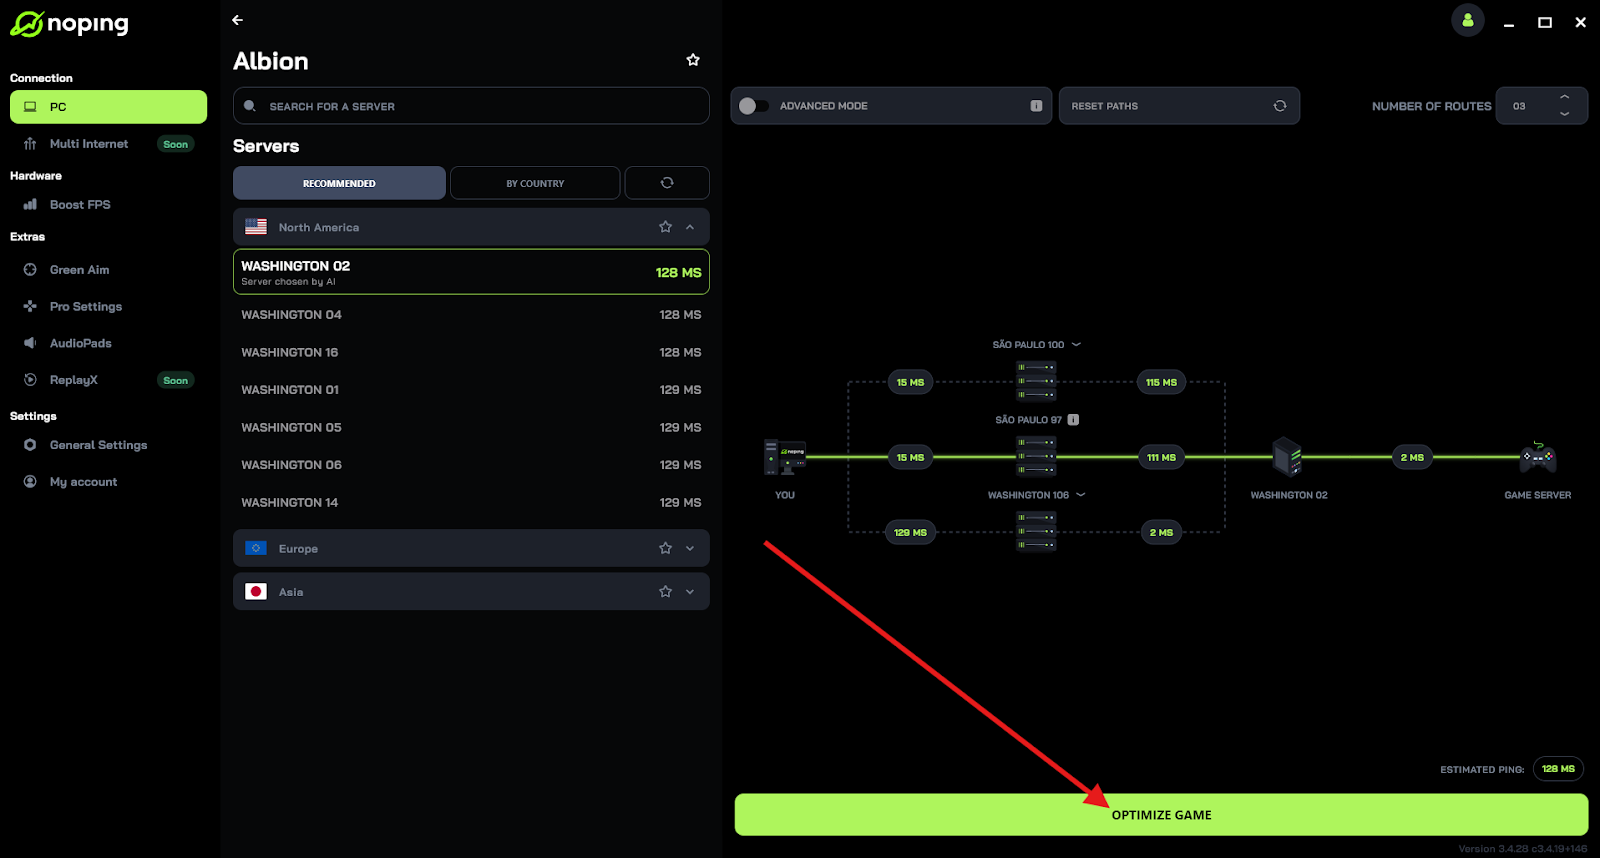Increase the number of routes

click(x=1565, y=97)
